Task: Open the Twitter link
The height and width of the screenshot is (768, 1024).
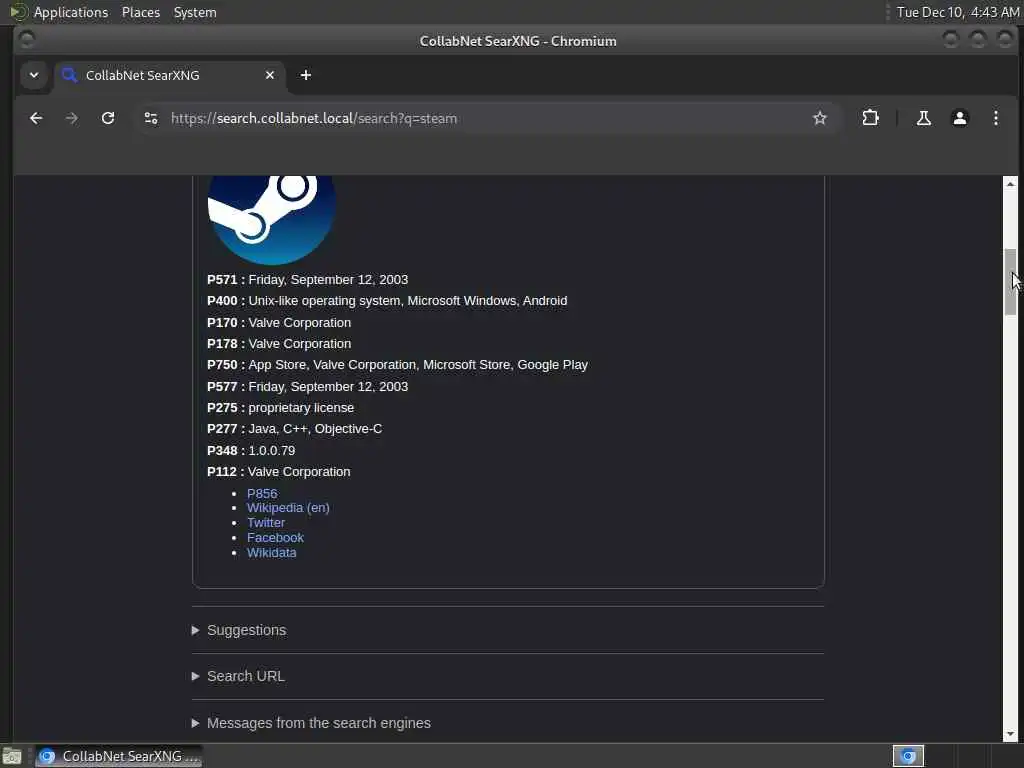Action: [x=266, y=522]
